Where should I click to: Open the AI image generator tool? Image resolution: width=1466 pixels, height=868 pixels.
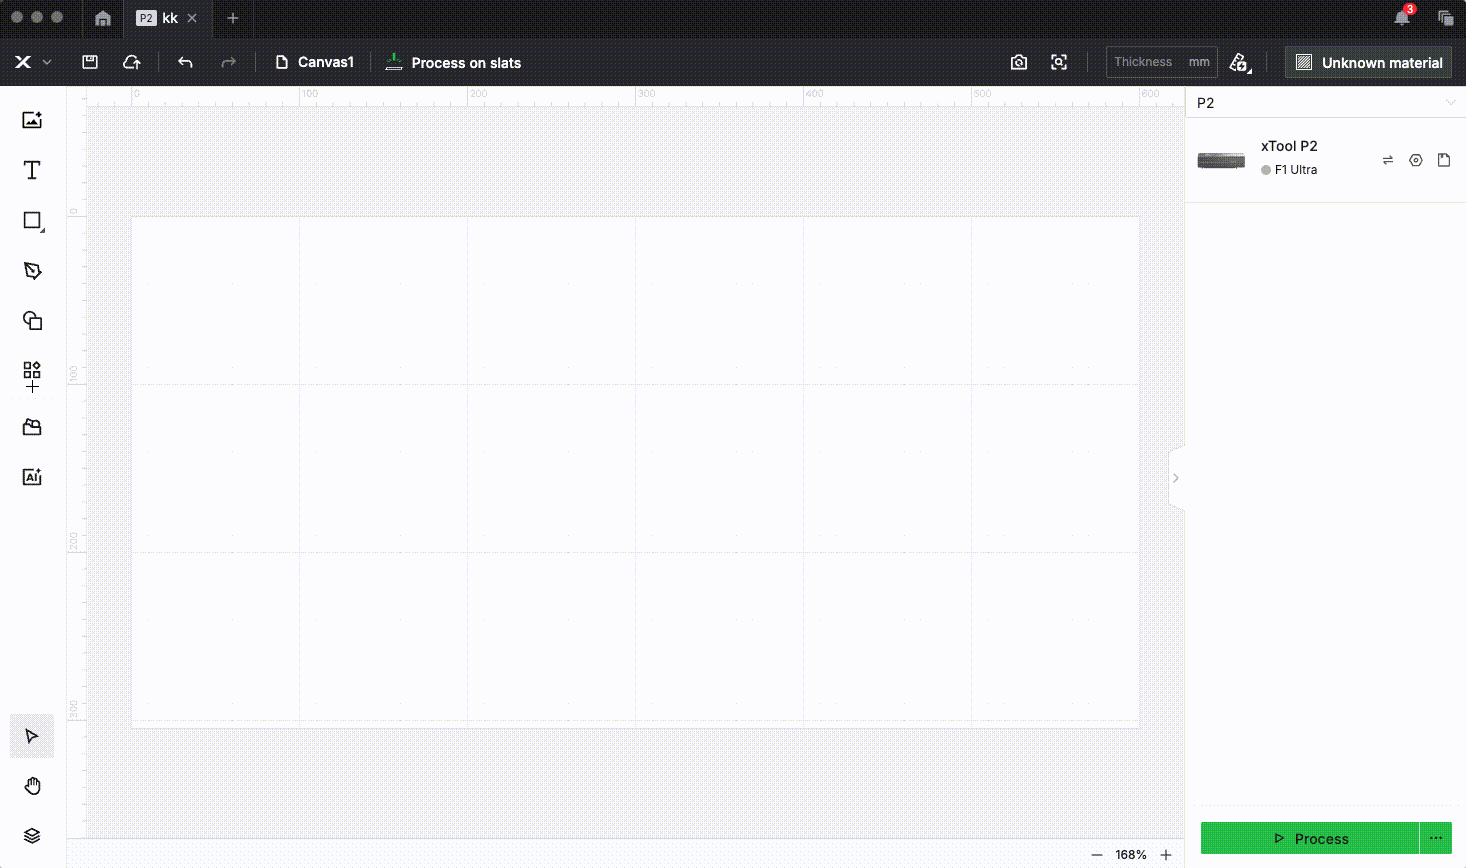pos(32,477)
